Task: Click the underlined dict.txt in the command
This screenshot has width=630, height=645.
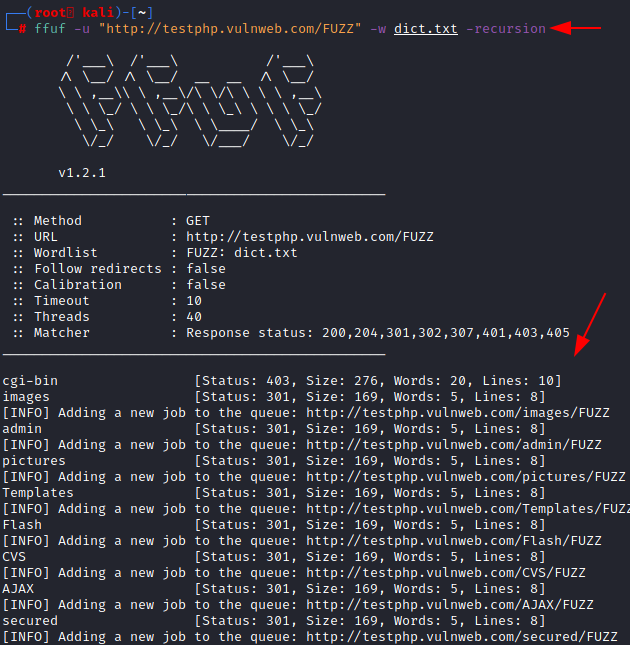Action: point(425,29)
